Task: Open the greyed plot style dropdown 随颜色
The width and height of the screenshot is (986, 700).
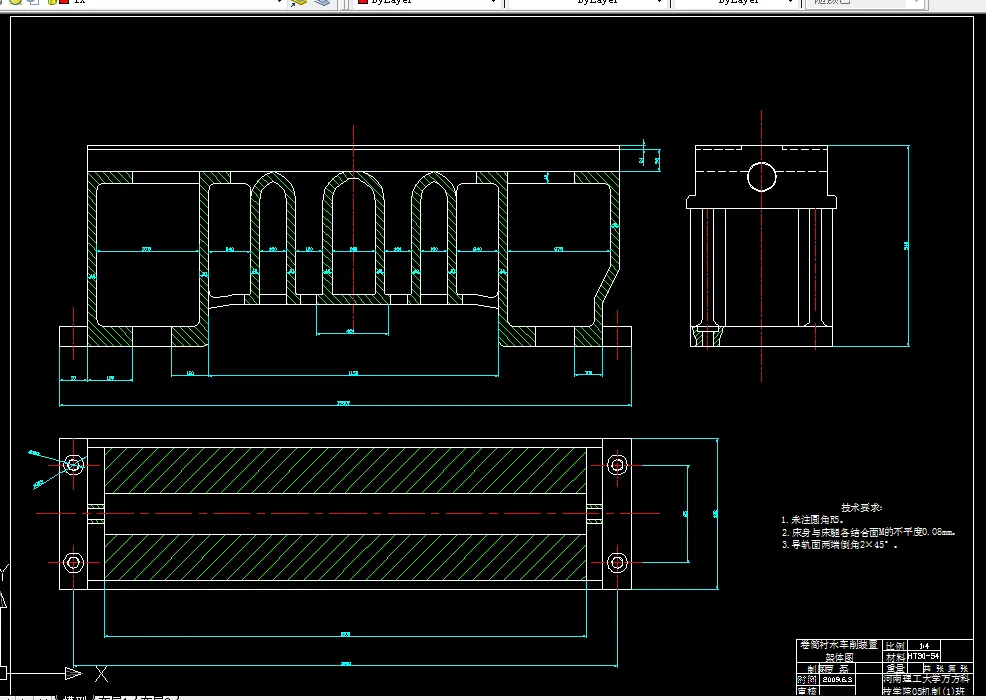Action: 864,3
